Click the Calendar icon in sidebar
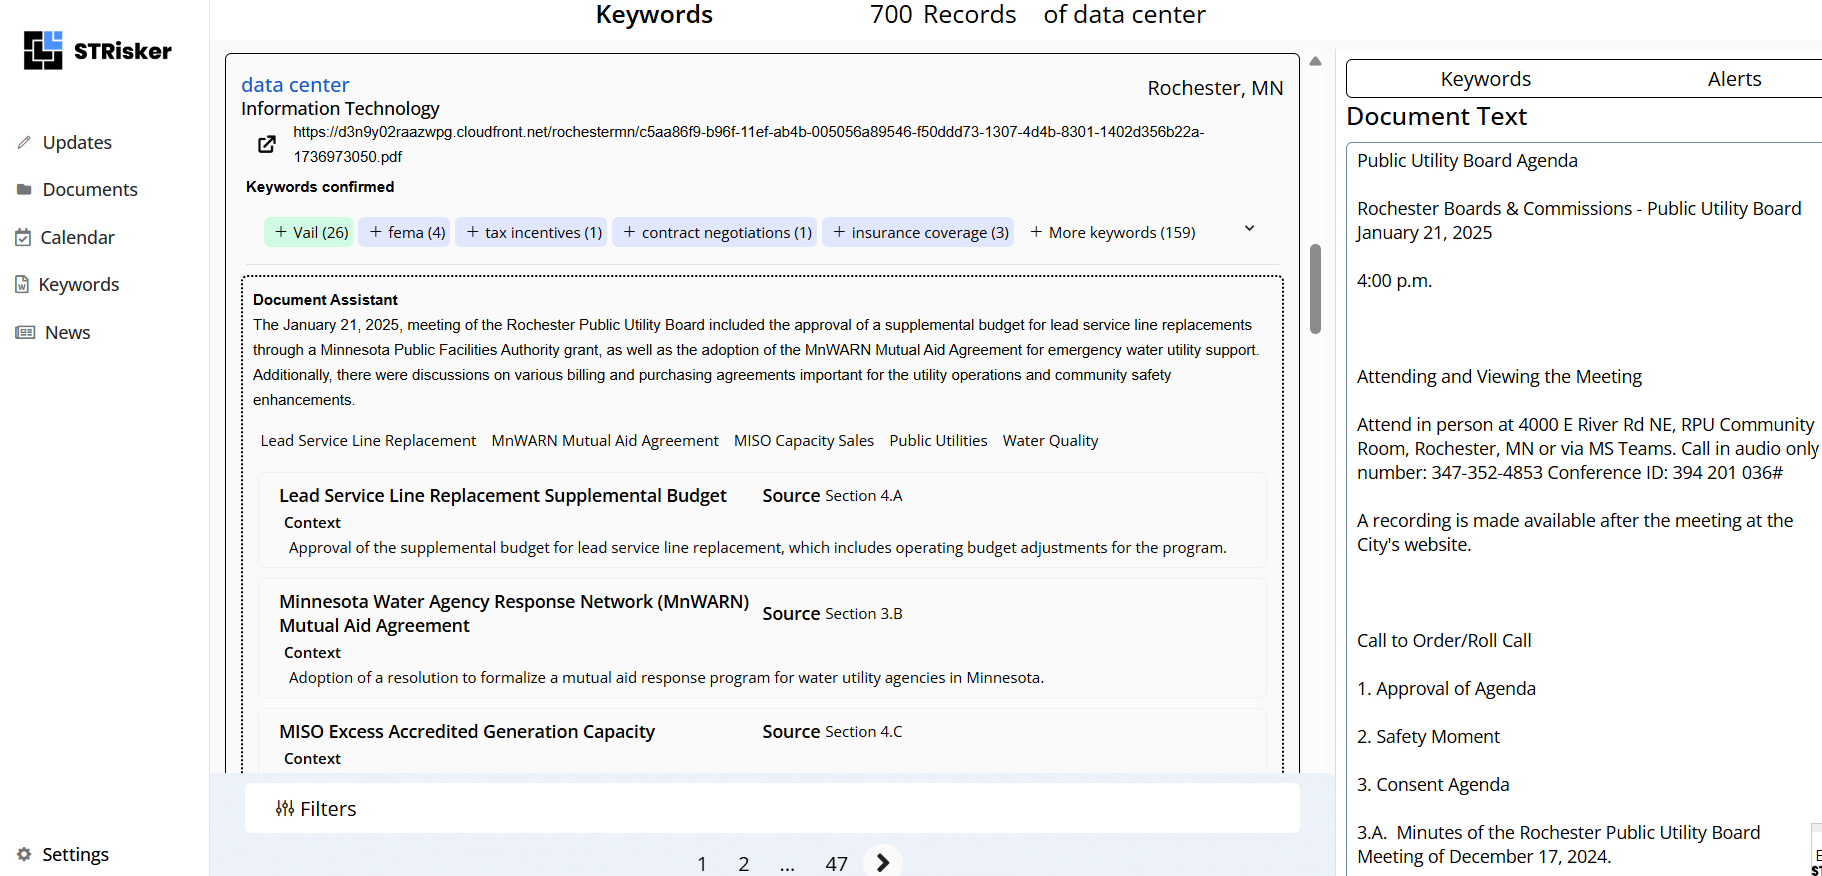The height and width of the screenshot is (876, 1822). [24, 237]
